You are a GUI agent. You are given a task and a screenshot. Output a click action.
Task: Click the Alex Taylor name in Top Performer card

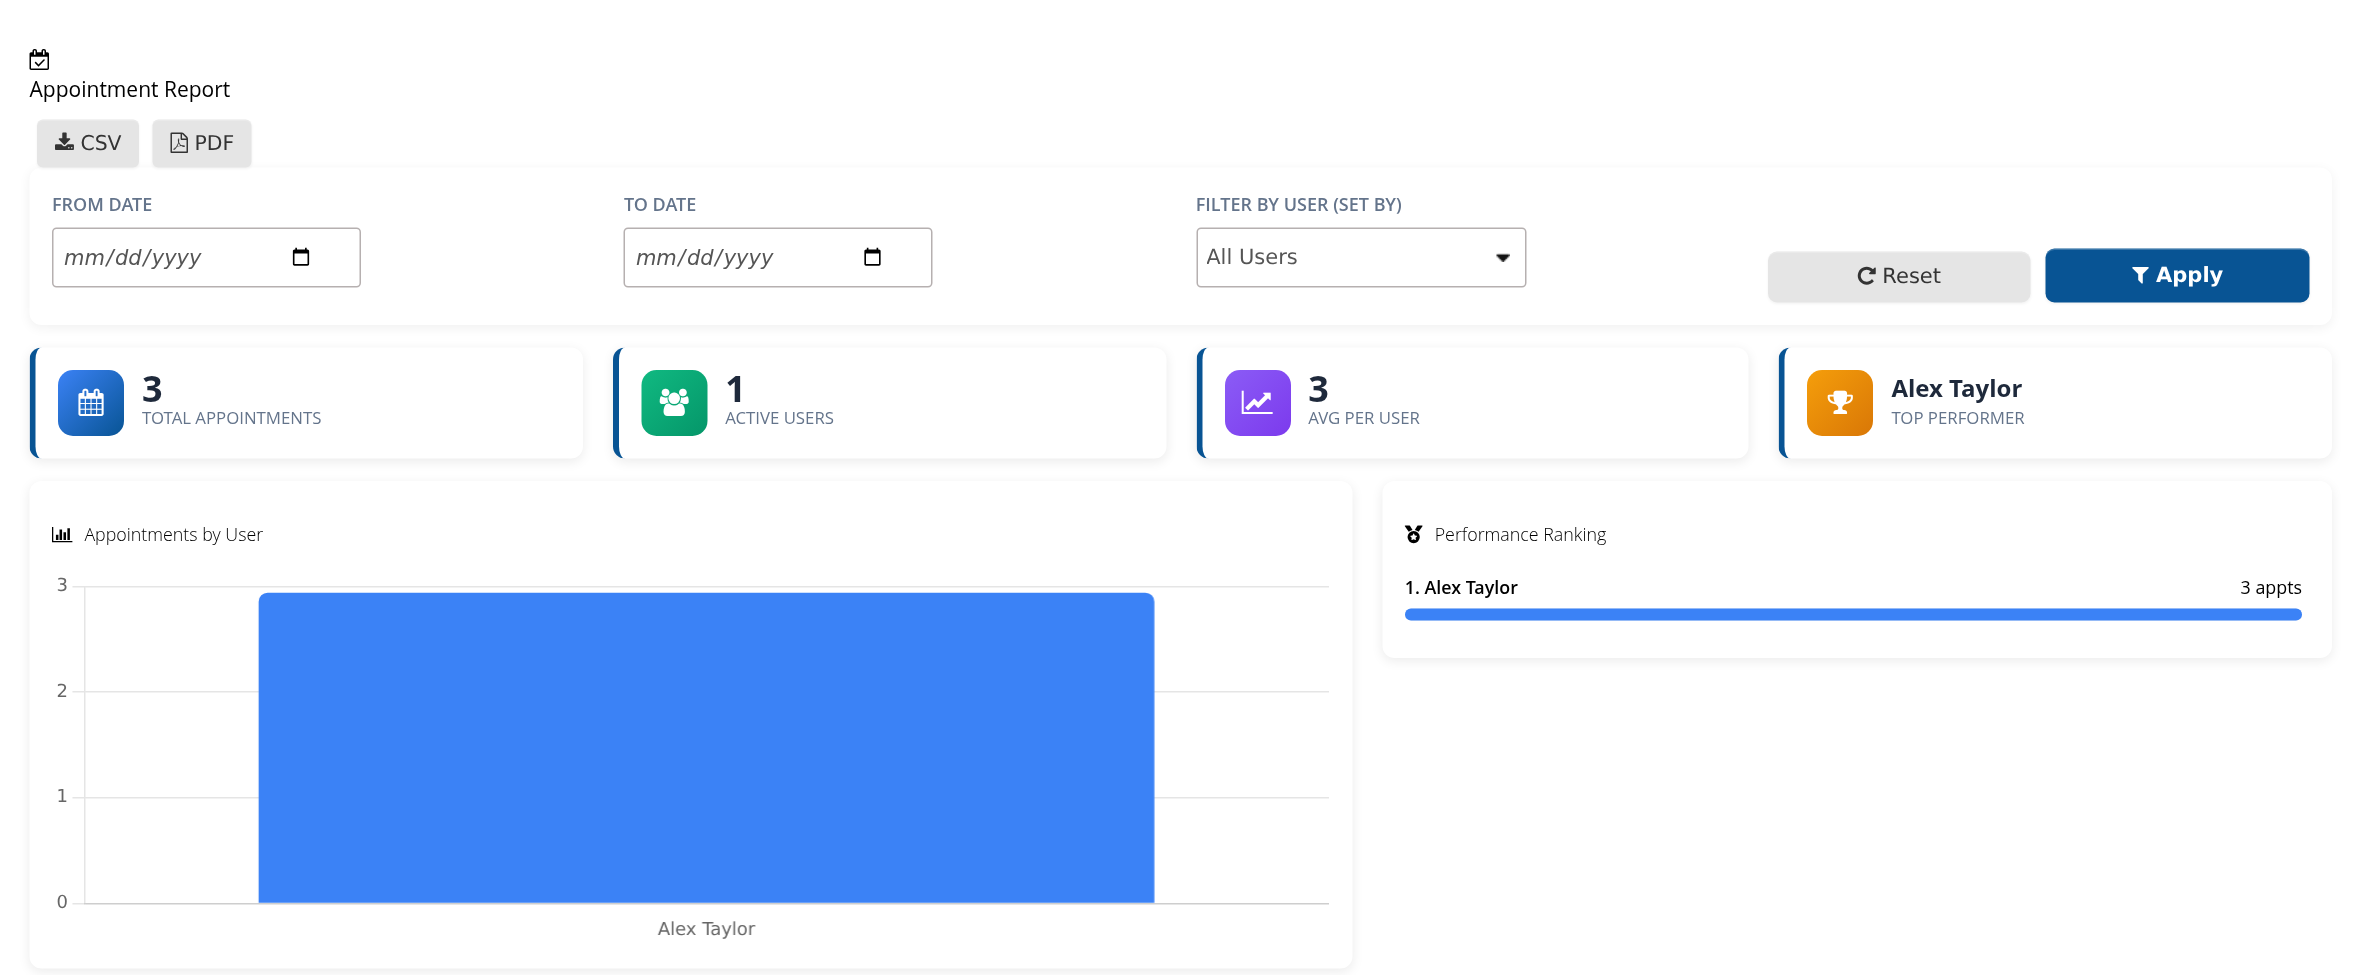click(1956, 389)
